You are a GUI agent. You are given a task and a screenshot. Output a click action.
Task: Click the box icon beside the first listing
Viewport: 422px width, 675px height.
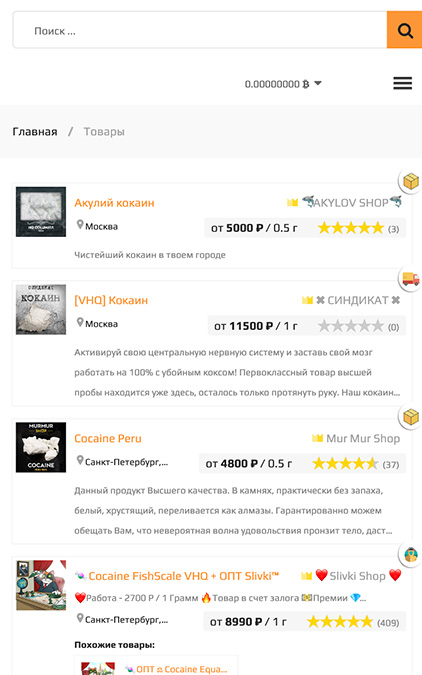click(x=411, y=181)
